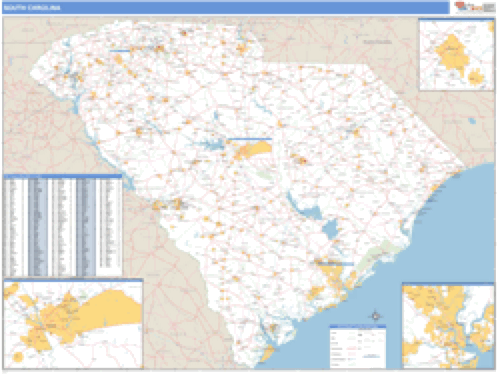Open the Greenville-area inset map thumbnail
Viewport: 500px width, 376px height.
click(457, 55)
